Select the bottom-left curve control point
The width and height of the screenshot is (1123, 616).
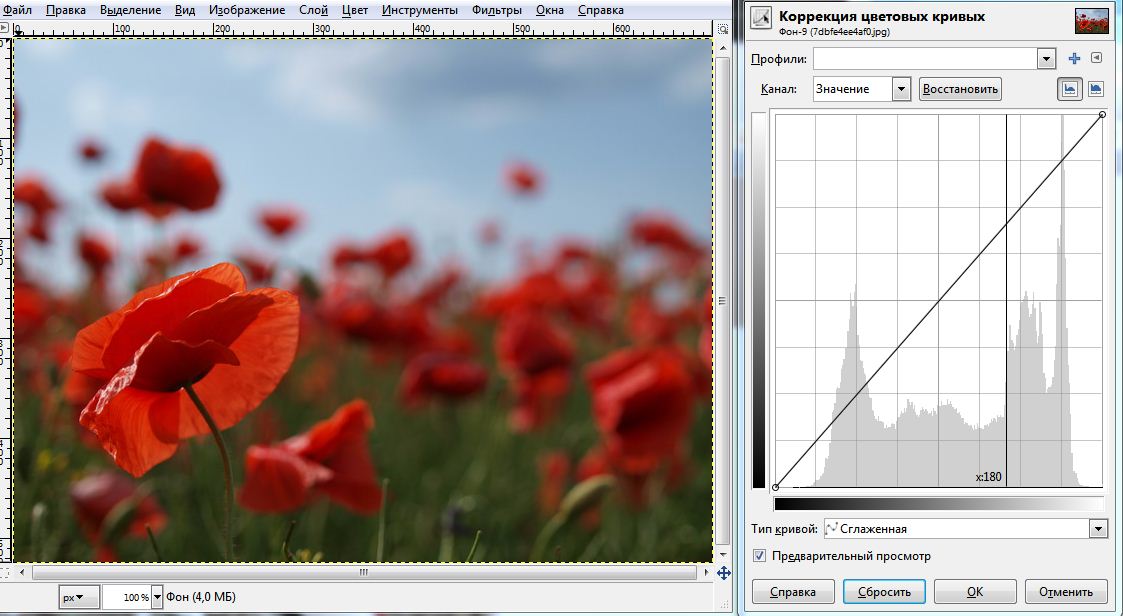(776, 487)
